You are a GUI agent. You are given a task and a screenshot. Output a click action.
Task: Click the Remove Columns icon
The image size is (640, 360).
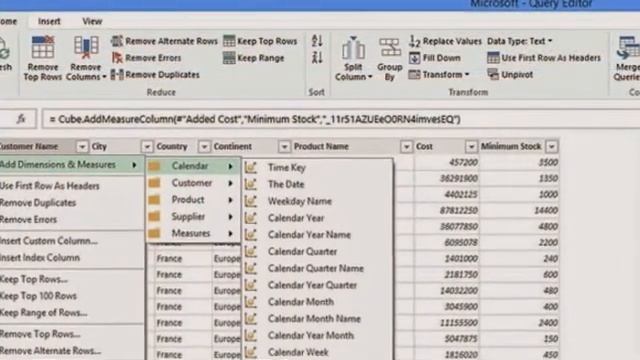86,48
